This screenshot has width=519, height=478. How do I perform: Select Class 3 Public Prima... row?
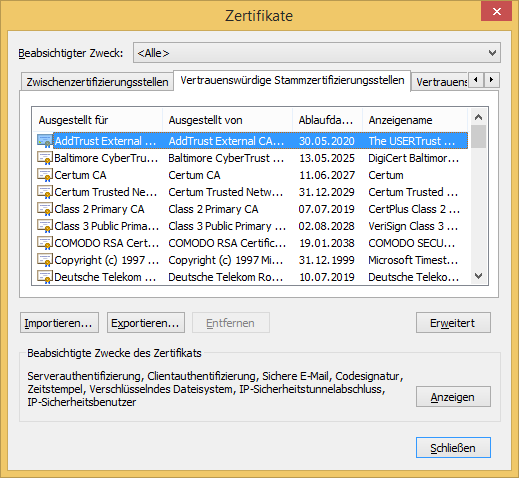pos(252,226)
